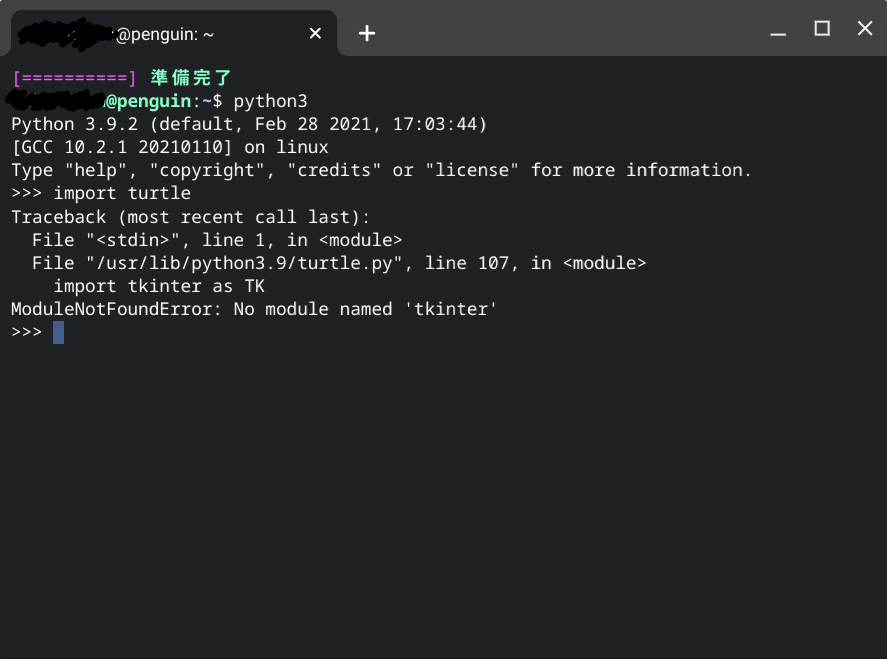Close the @penguin terminal tab
Viewport: 887px width, 659px height.
coord(315,34)
